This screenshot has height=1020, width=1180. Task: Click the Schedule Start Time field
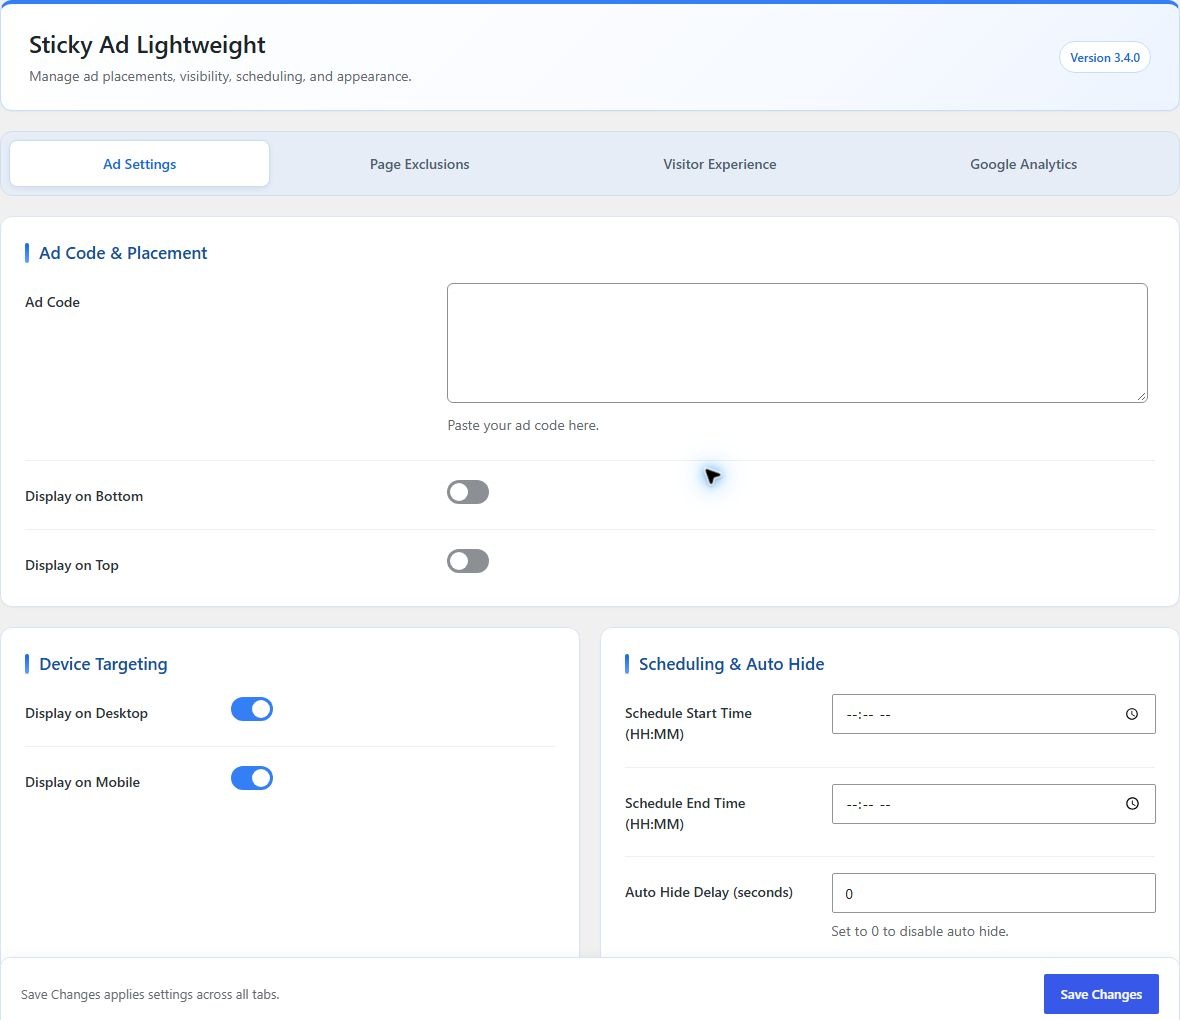point(993,714)
